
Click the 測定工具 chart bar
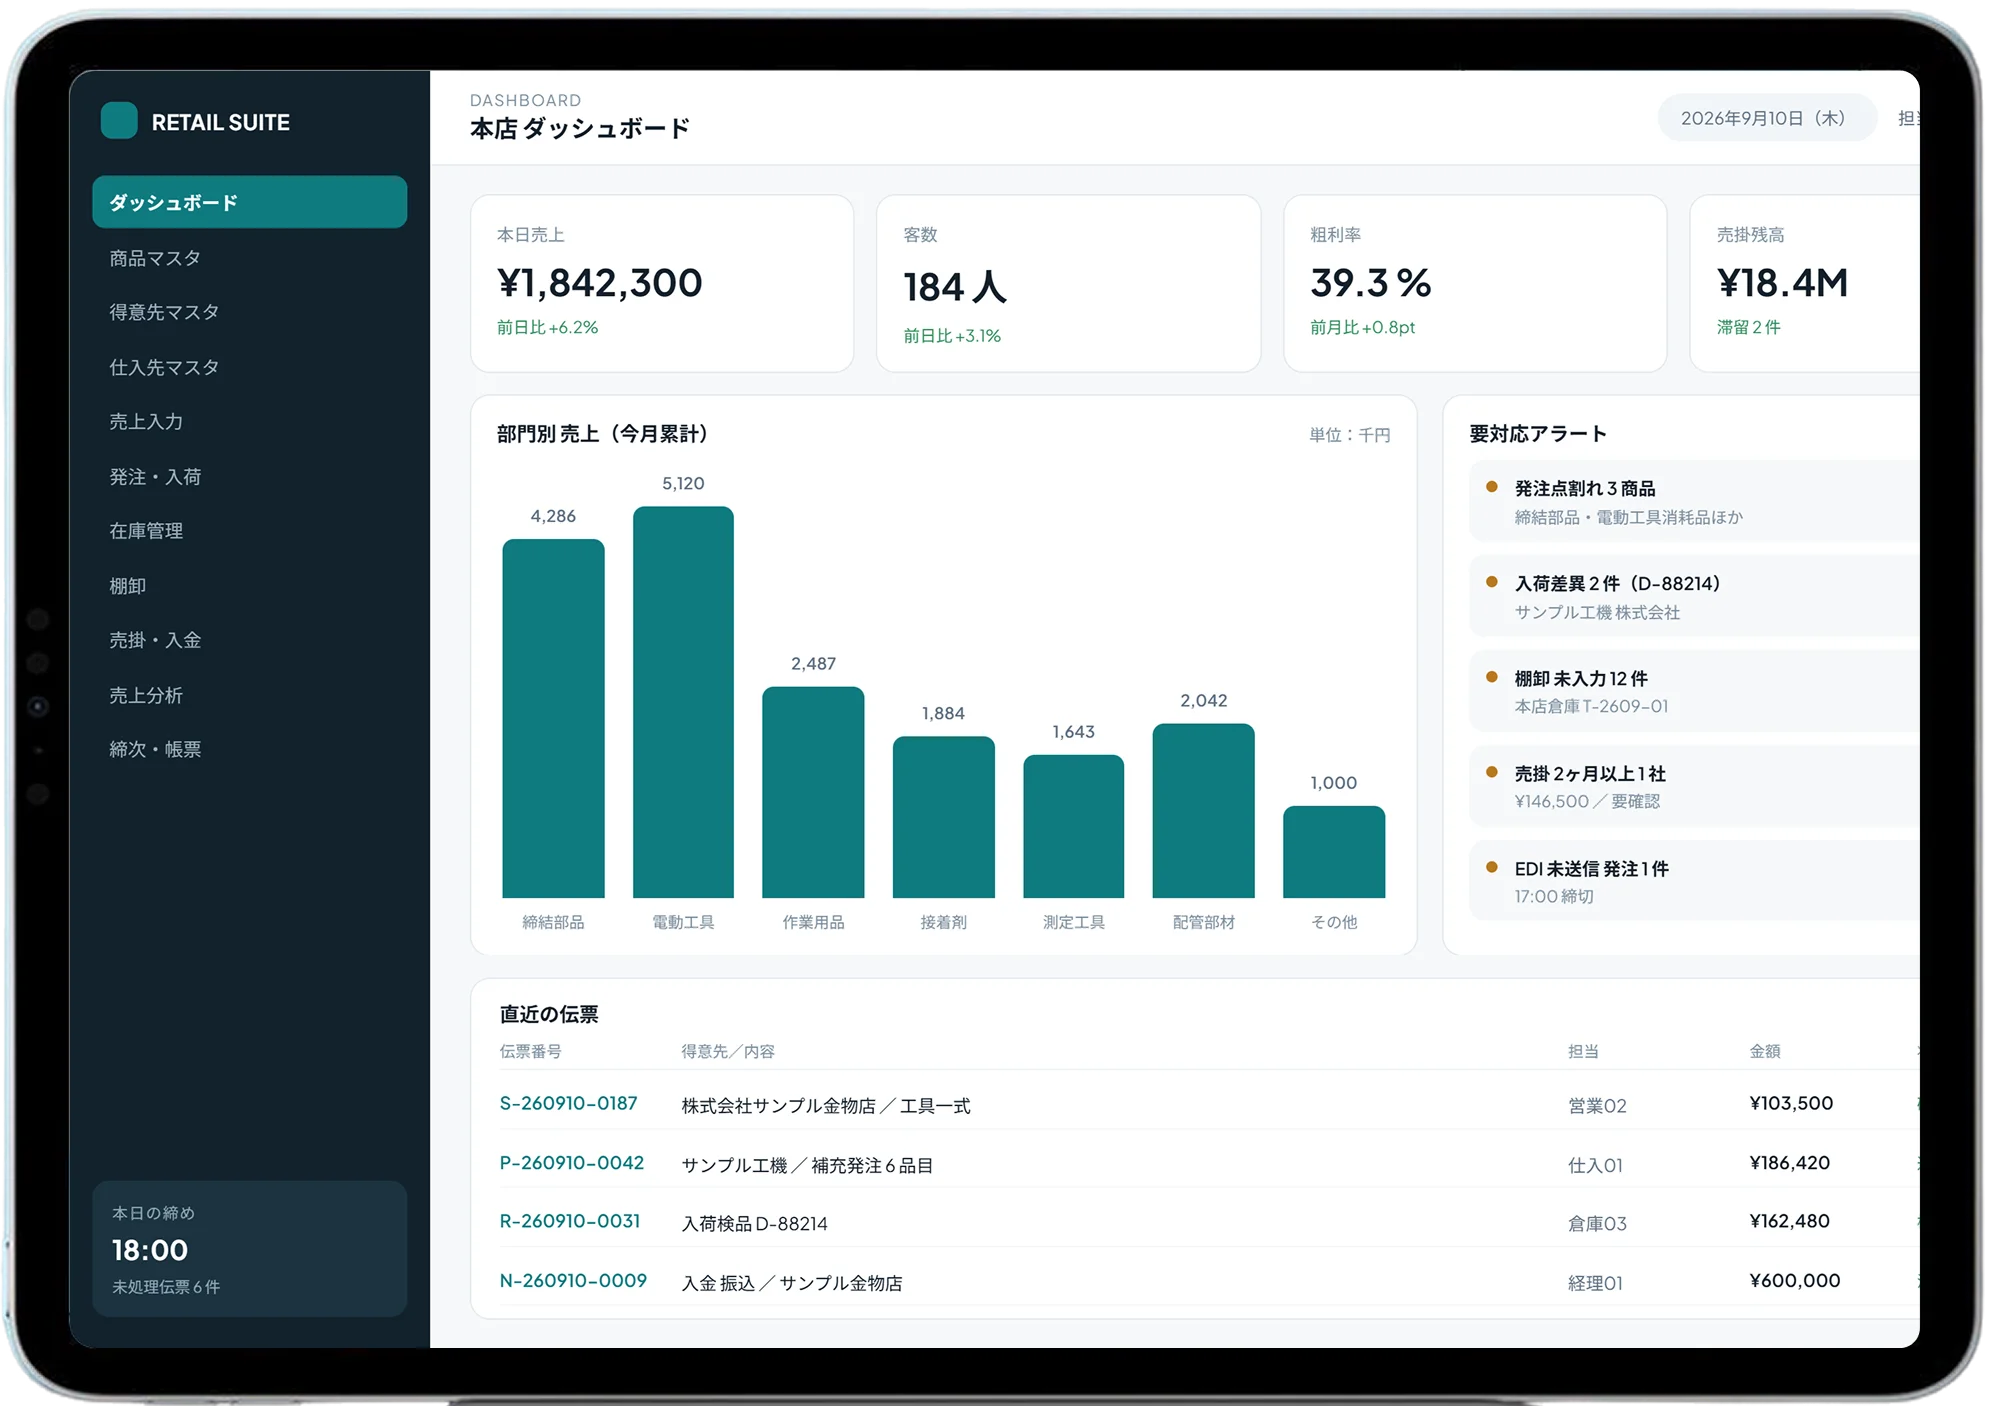click(1073, 826)
